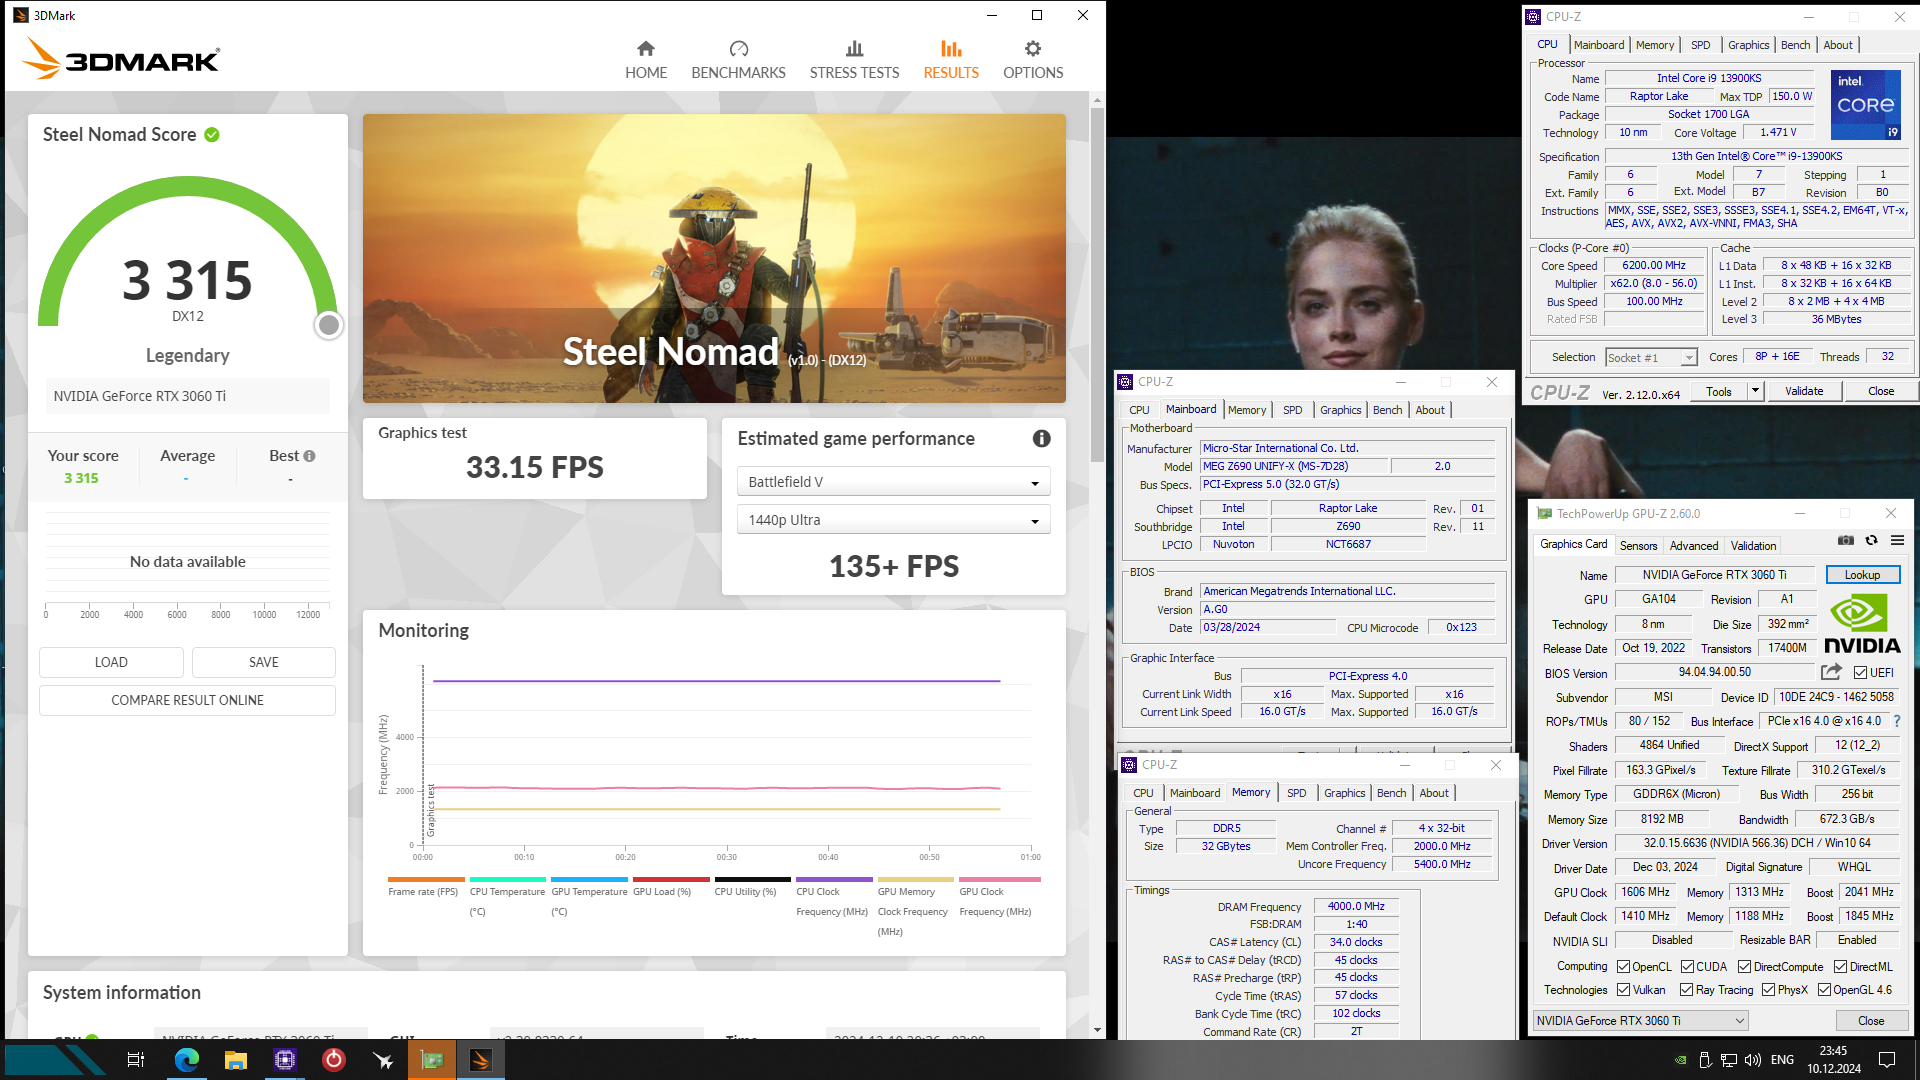The image size is (1920, 1080).
Task: Click the volume icon in the system tray
Action: (x=1752, y=1060)
